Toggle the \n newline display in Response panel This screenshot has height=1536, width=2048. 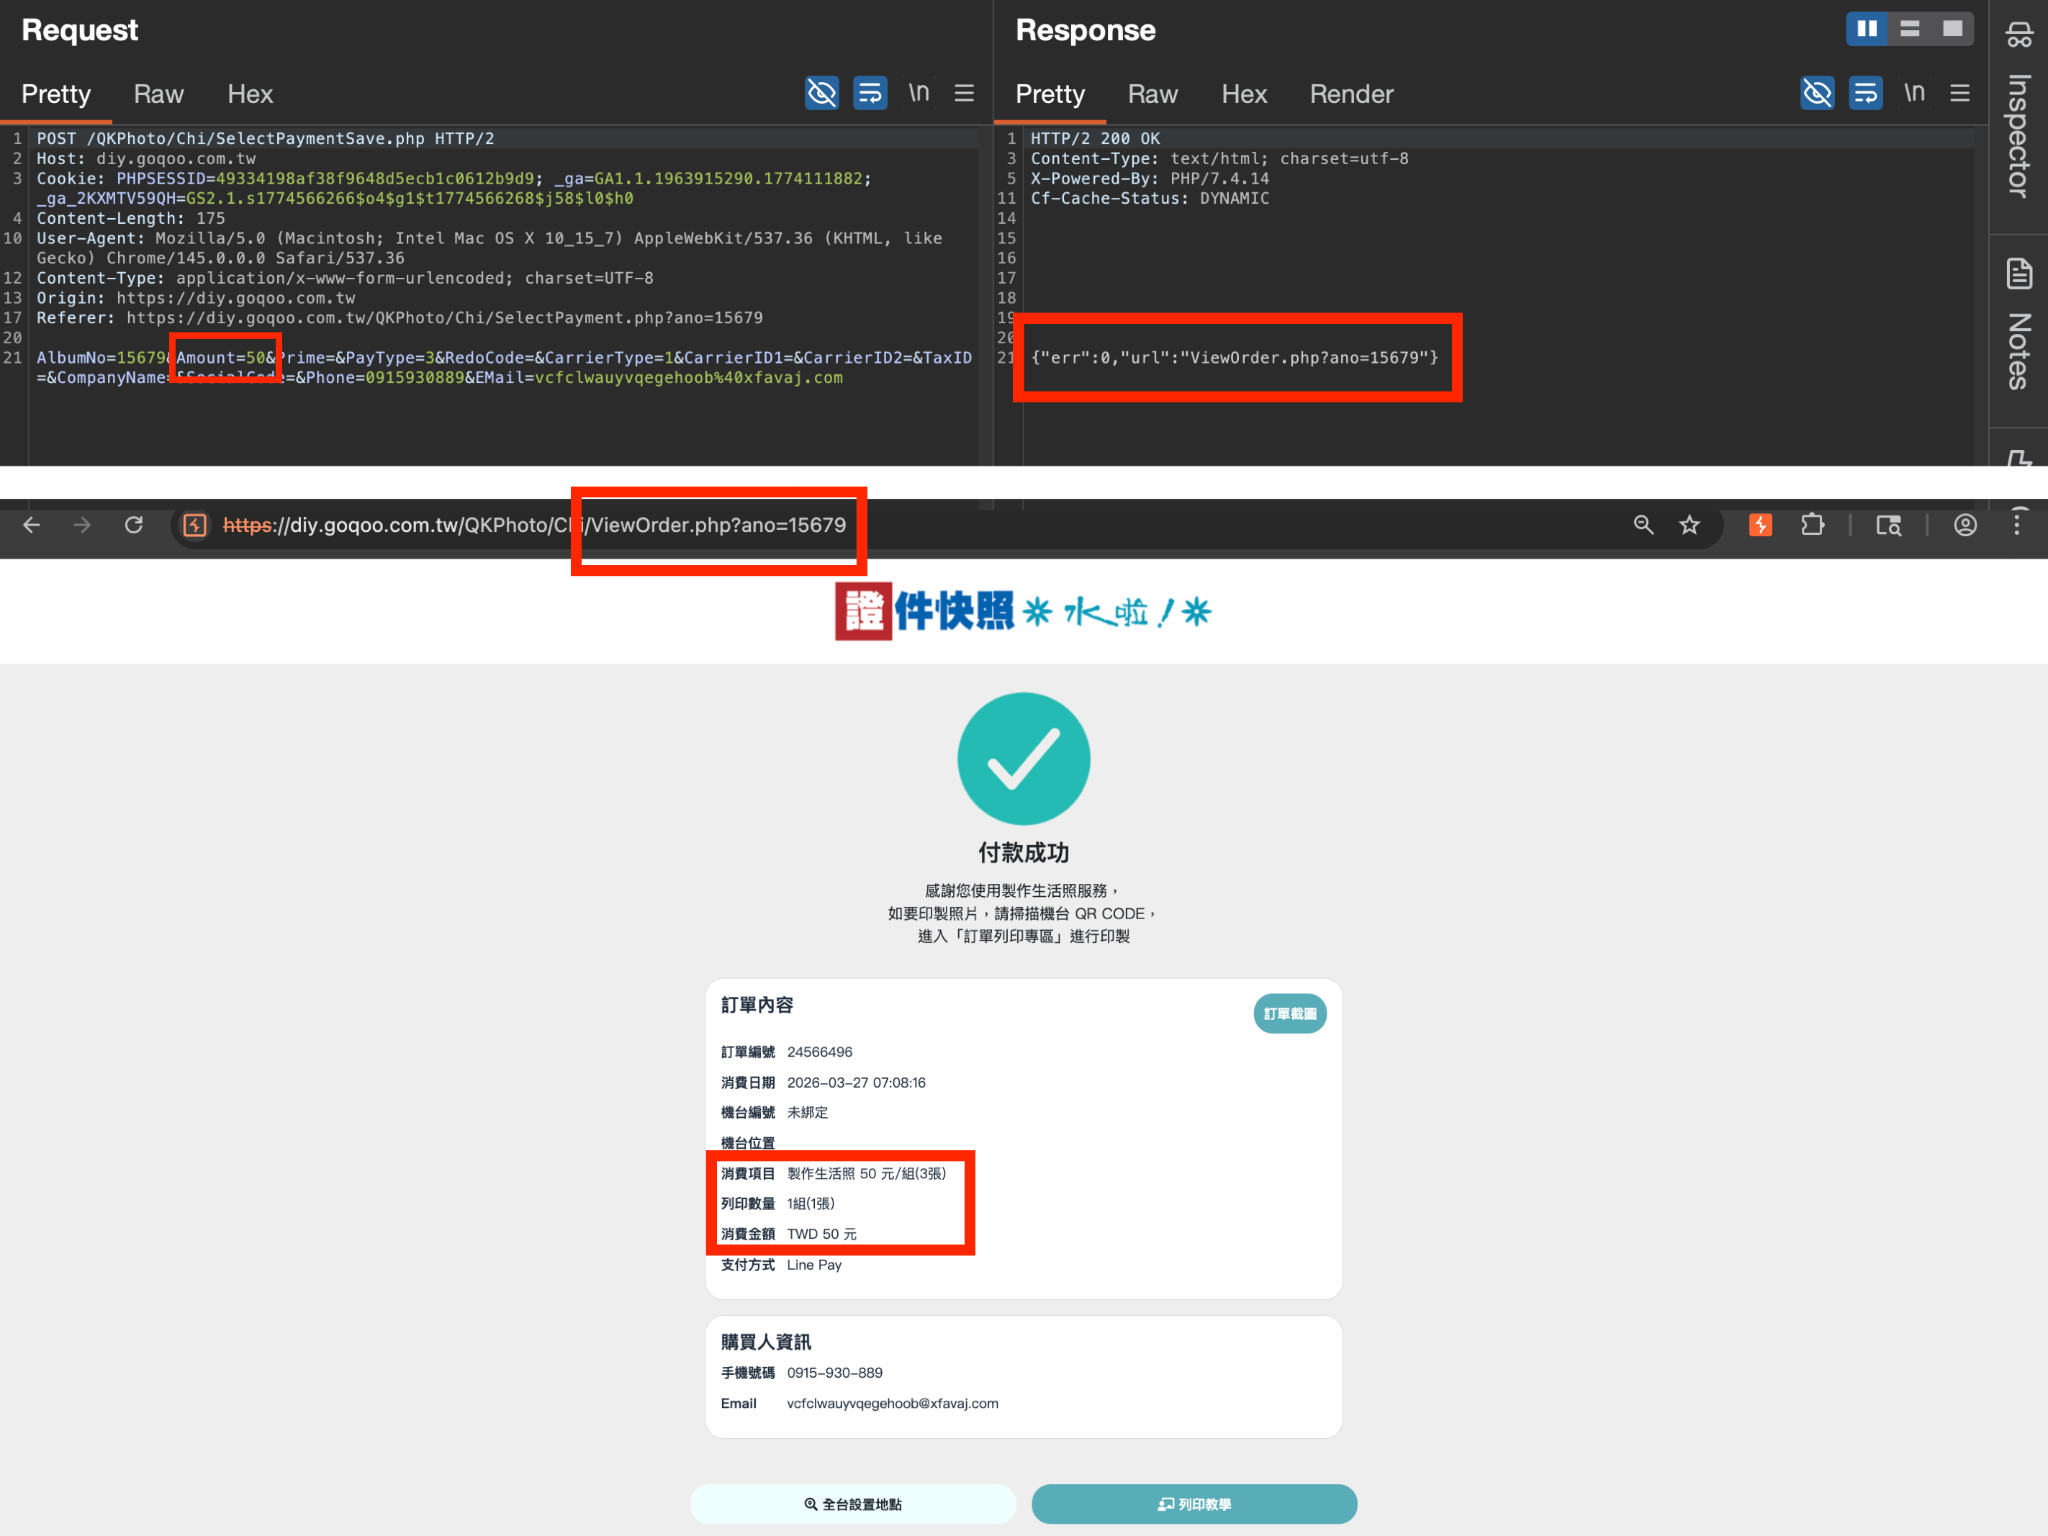[x=1914, y=93]
